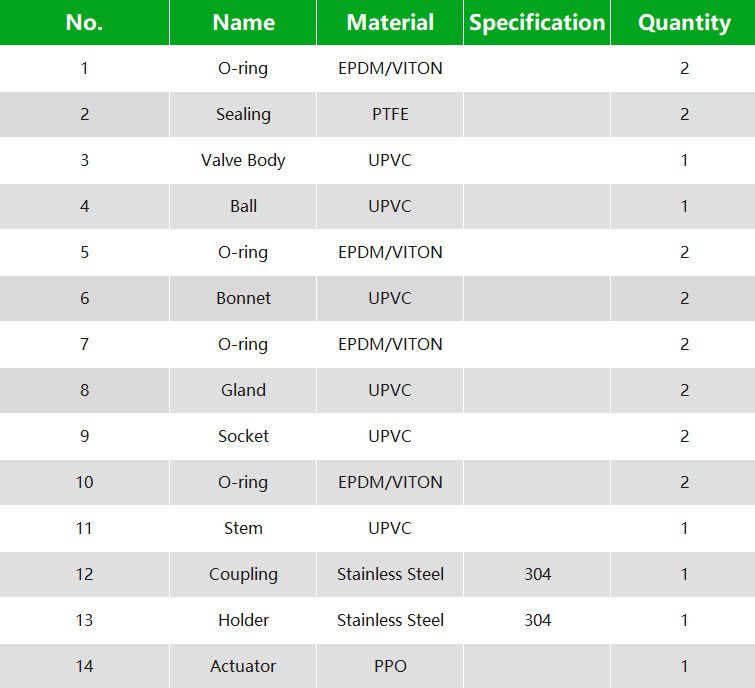Select the "Ball" name cell
Screen dimensions: 755x688
(243, 206)
